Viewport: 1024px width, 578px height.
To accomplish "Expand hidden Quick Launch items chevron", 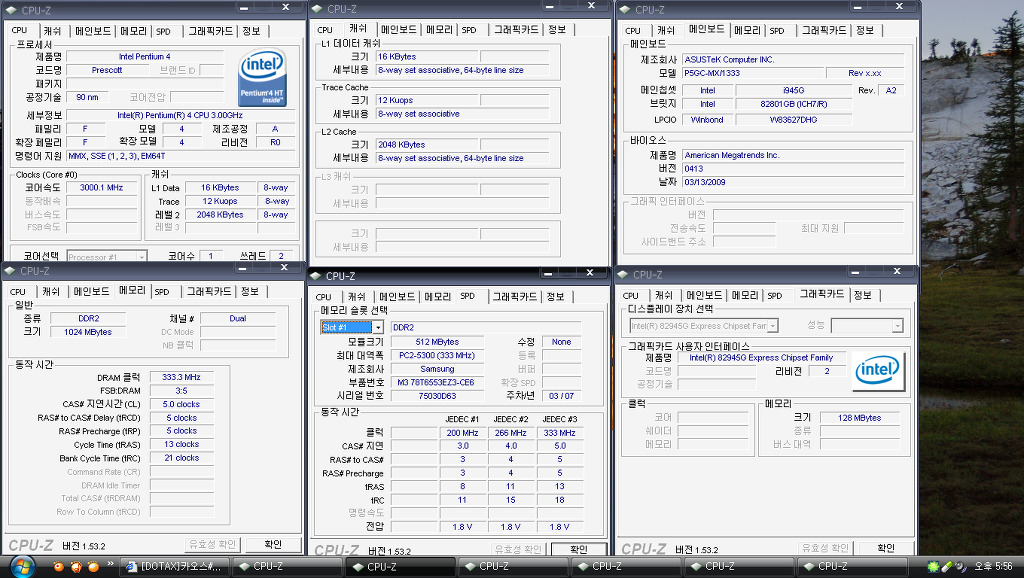I will pyautogui.click(x=110, y=564).
